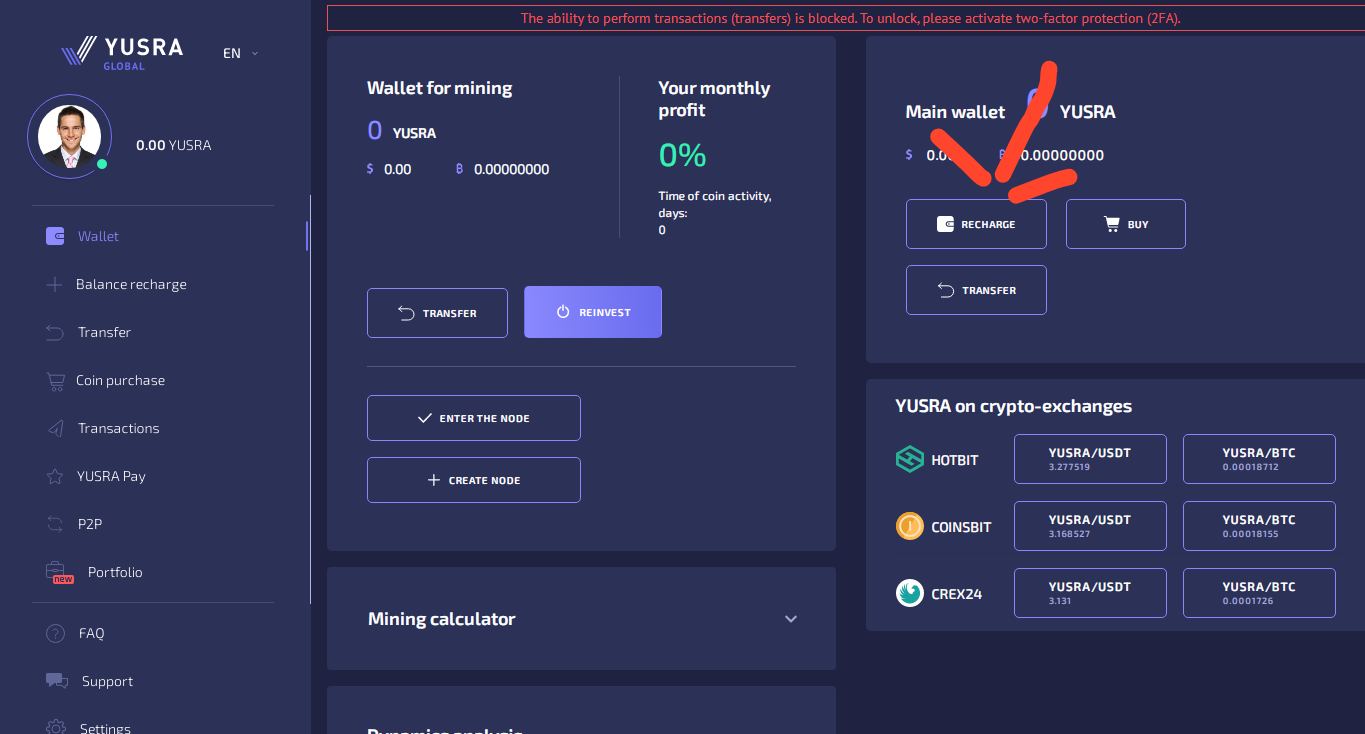Image resolution: width=1365 pixels, height=734 pixels.
Task: Click the Transfer arrow icon in sidebar
Action: coord(55,332)
